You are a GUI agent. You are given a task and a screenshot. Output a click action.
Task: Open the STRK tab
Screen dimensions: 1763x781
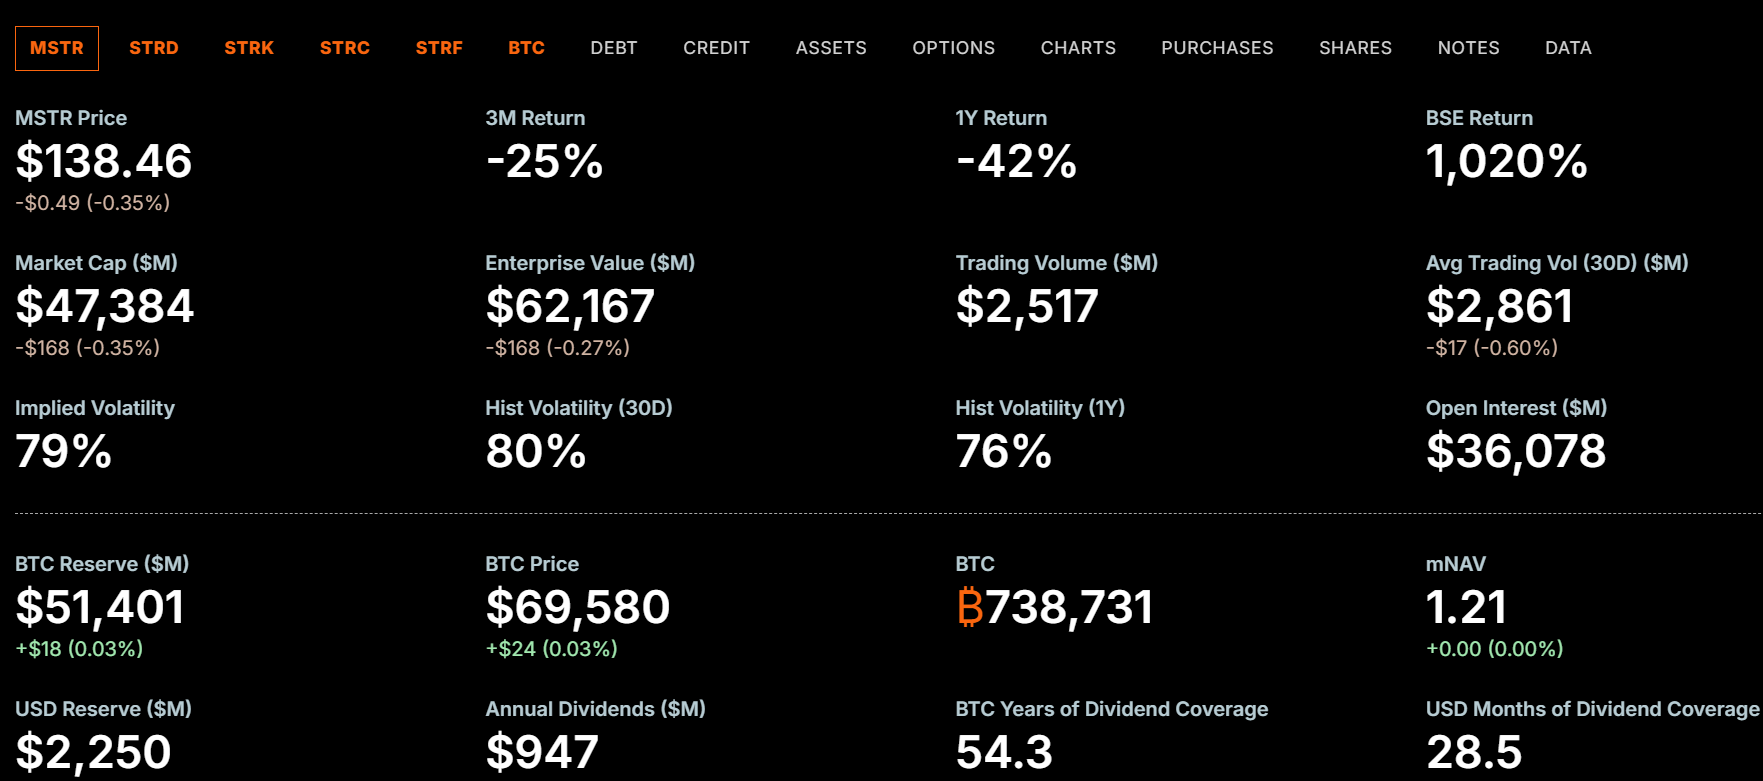click(x=249, y=48)
